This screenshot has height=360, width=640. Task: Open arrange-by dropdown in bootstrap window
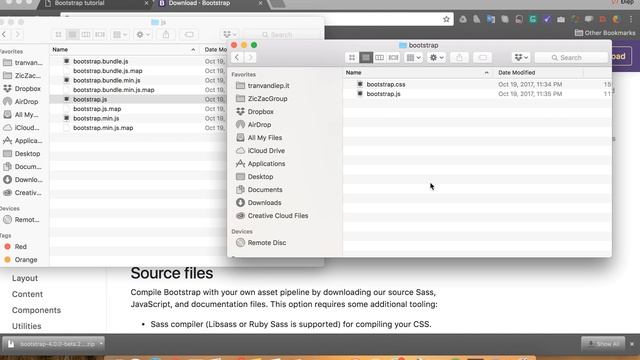pyautogui.click(x=413, y=58)
